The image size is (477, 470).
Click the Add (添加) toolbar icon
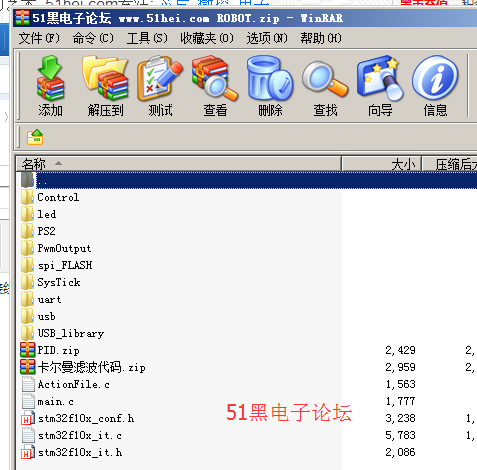click(x=50, y=79)
